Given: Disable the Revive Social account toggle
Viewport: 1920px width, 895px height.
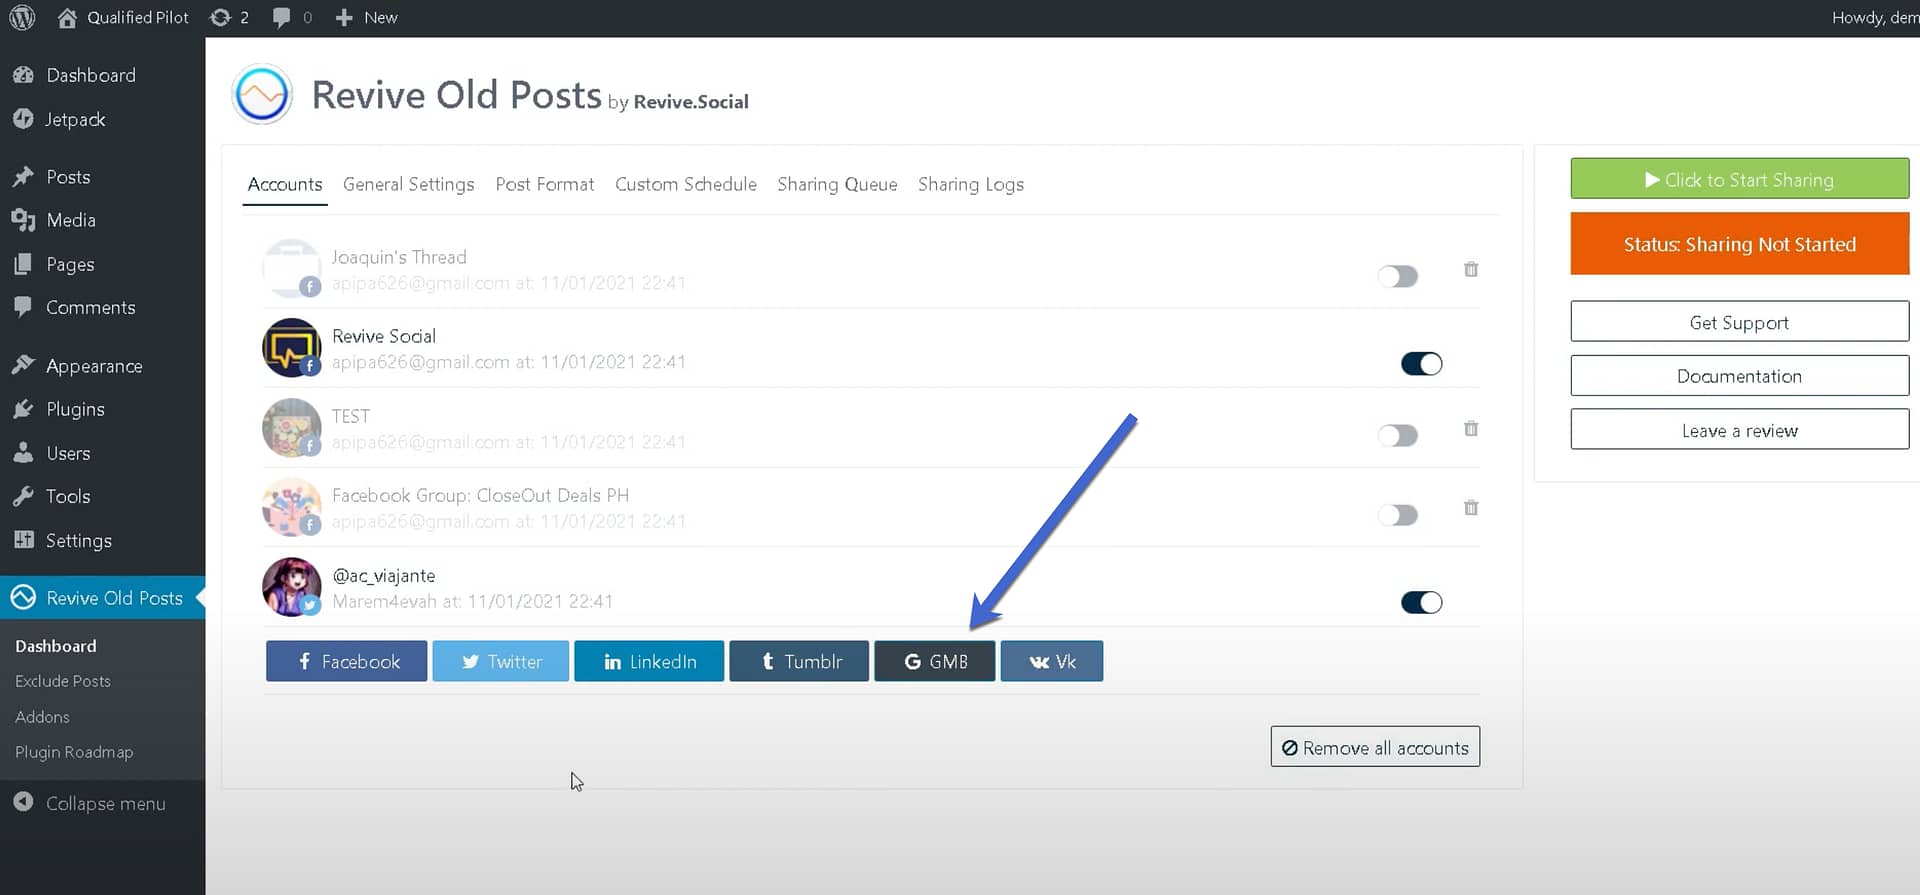Looking at the screenshot, I should (x=1421, y=364).
